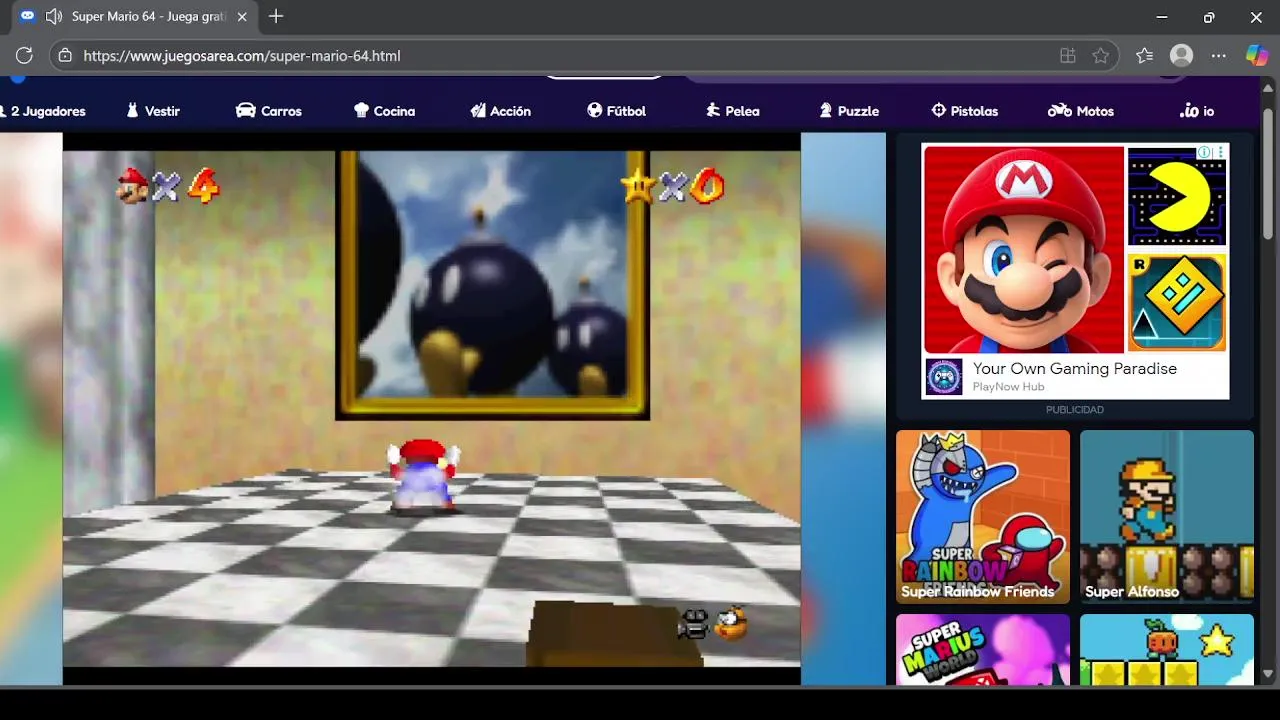Viewport: 1280px width, 720px height.
Task: Mute tab via speaker icon
Action: (x=54, y=16)
